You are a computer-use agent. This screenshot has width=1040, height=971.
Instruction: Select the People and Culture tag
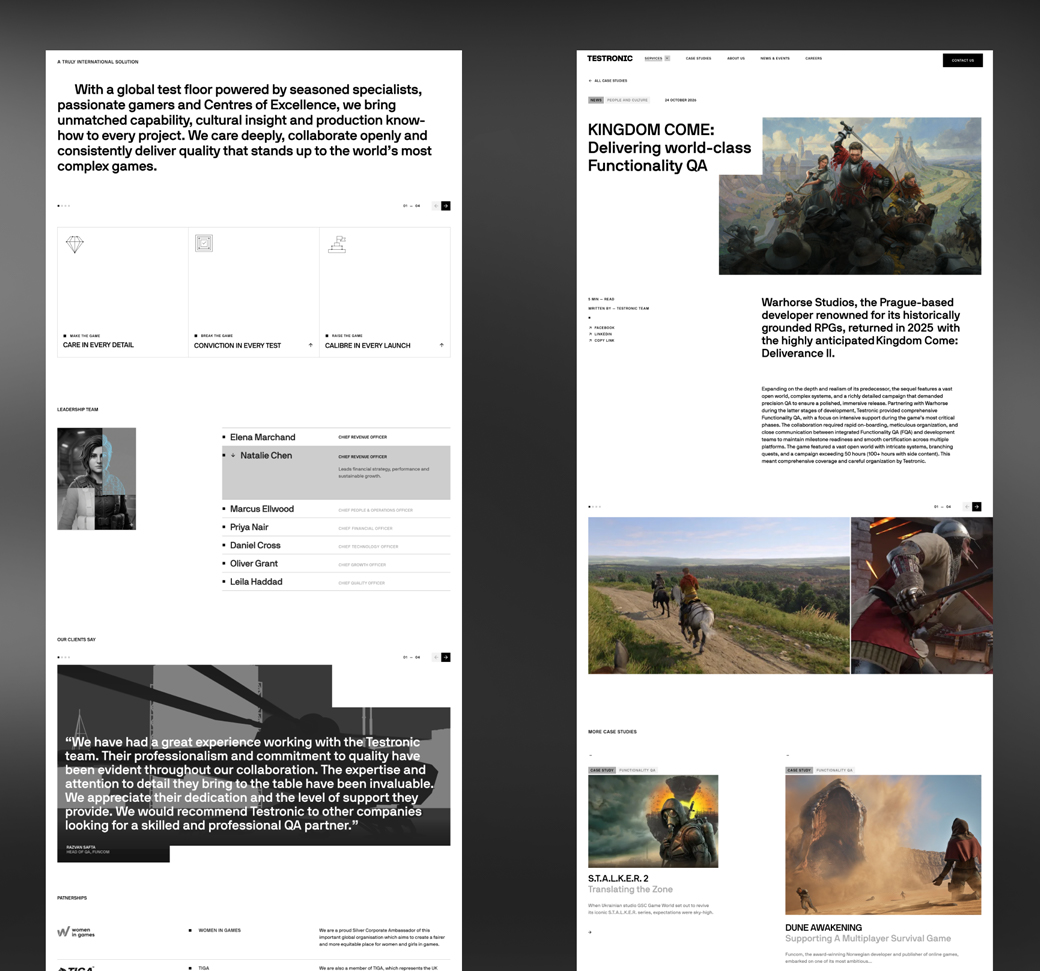pos(627,100)
